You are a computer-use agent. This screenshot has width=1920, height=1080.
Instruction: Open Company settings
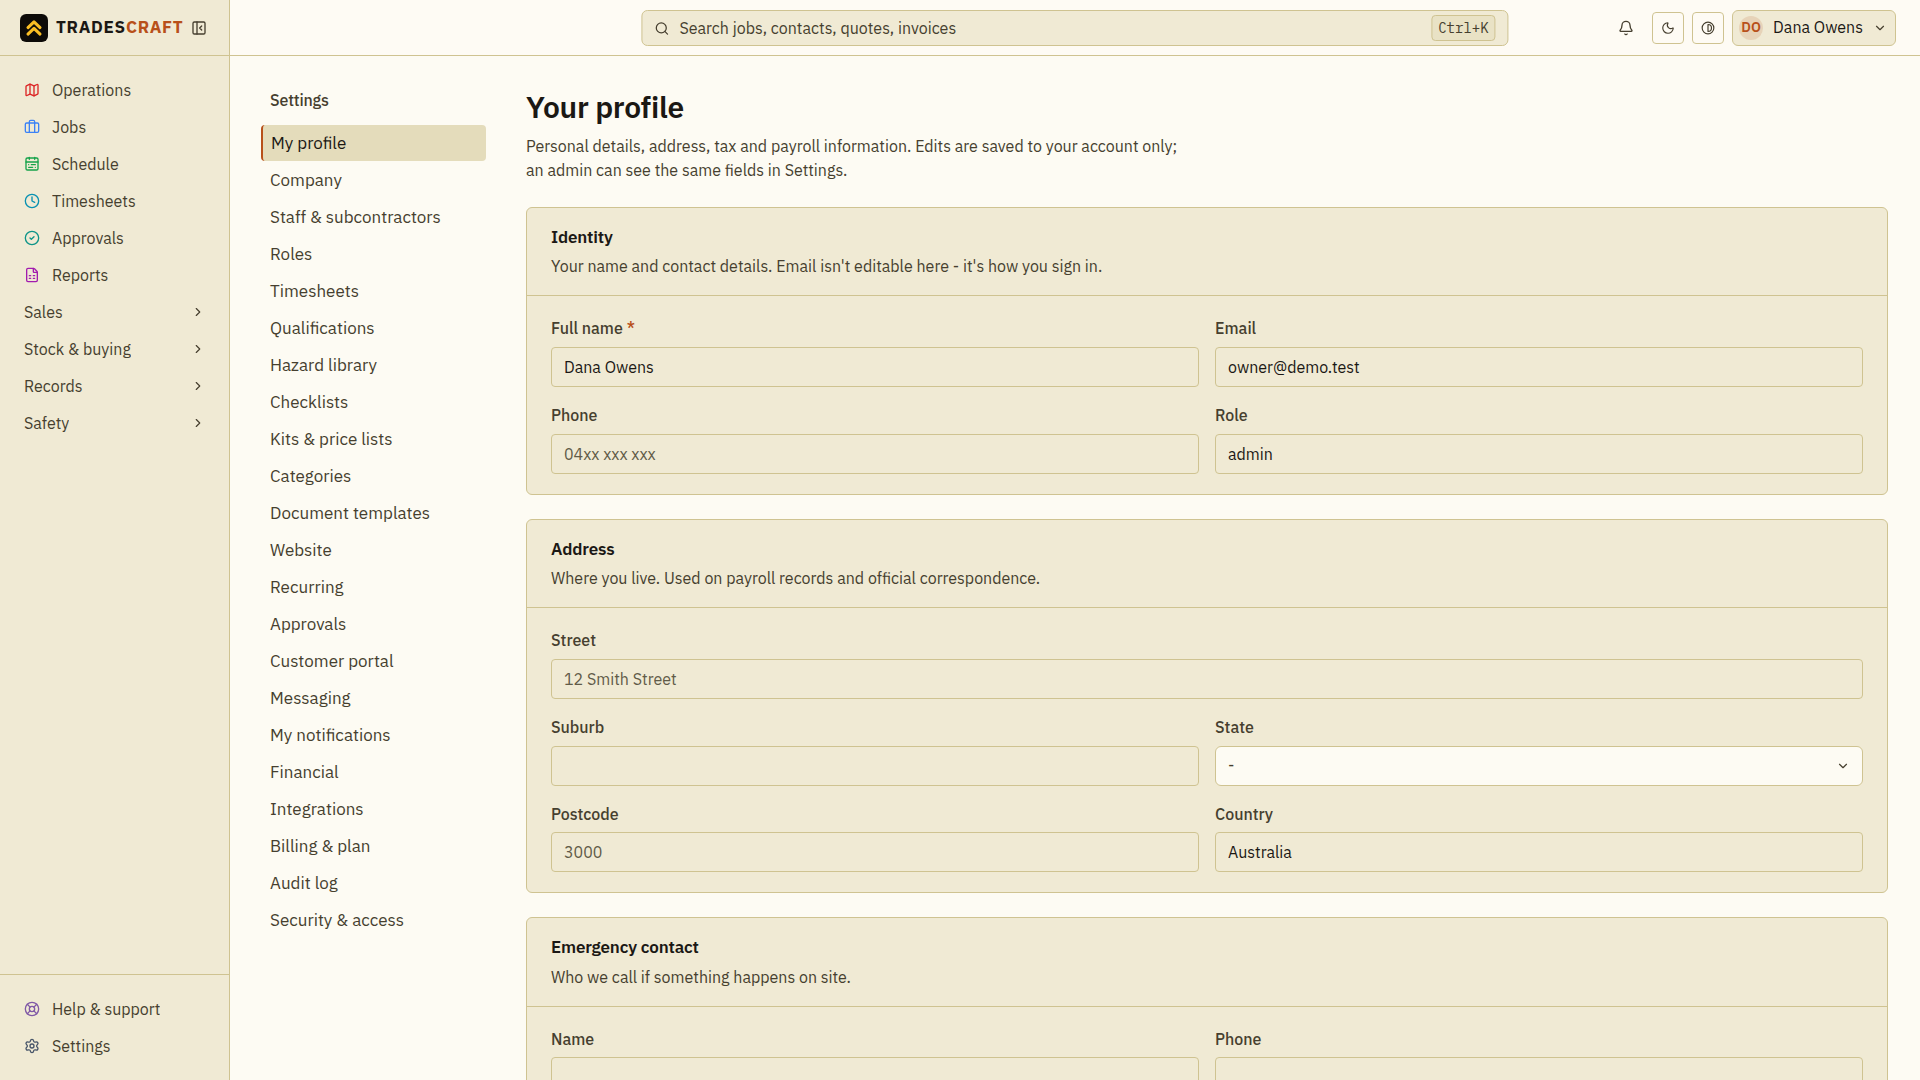[x=373, y=180]
